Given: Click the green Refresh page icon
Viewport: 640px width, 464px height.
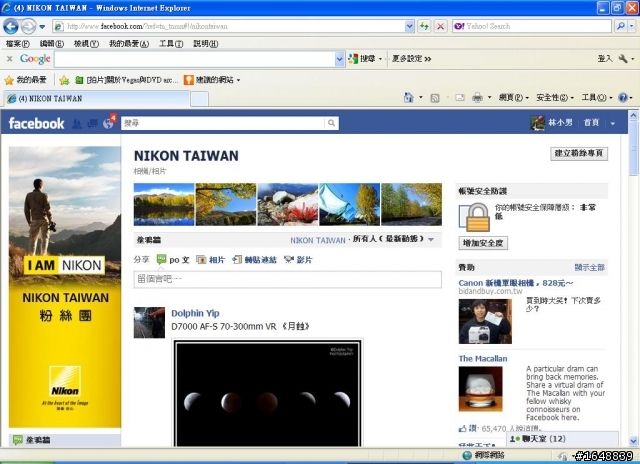Looking at the screenshot, I should pyautogui.click(x=424, y=27).
